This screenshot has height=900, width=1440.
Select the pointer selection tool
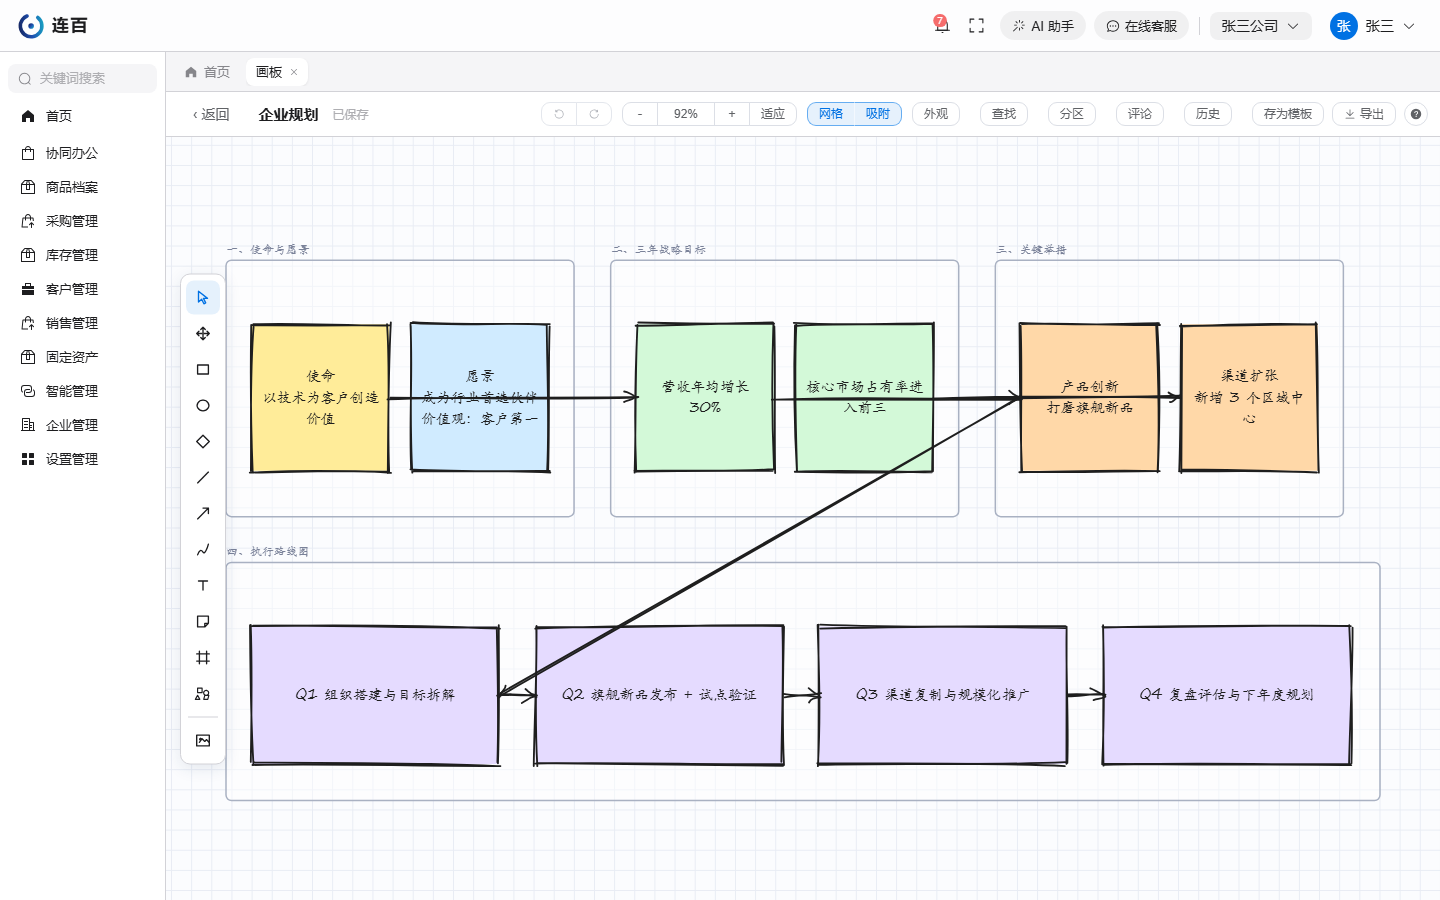[x=203, y=298]
